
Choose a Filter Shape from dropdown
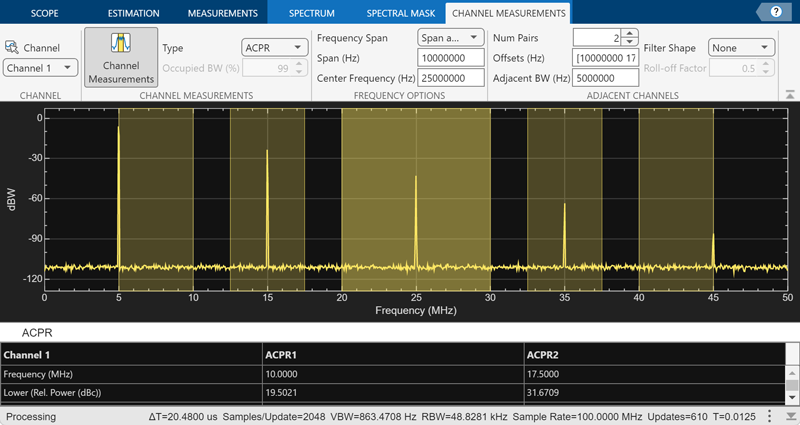[740, 47]
